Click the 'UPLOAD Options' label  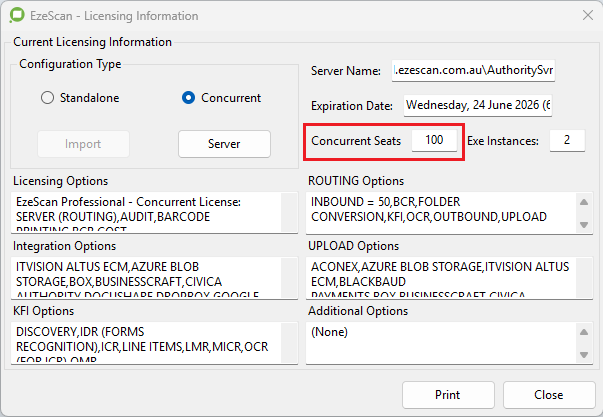pos(353,246)
